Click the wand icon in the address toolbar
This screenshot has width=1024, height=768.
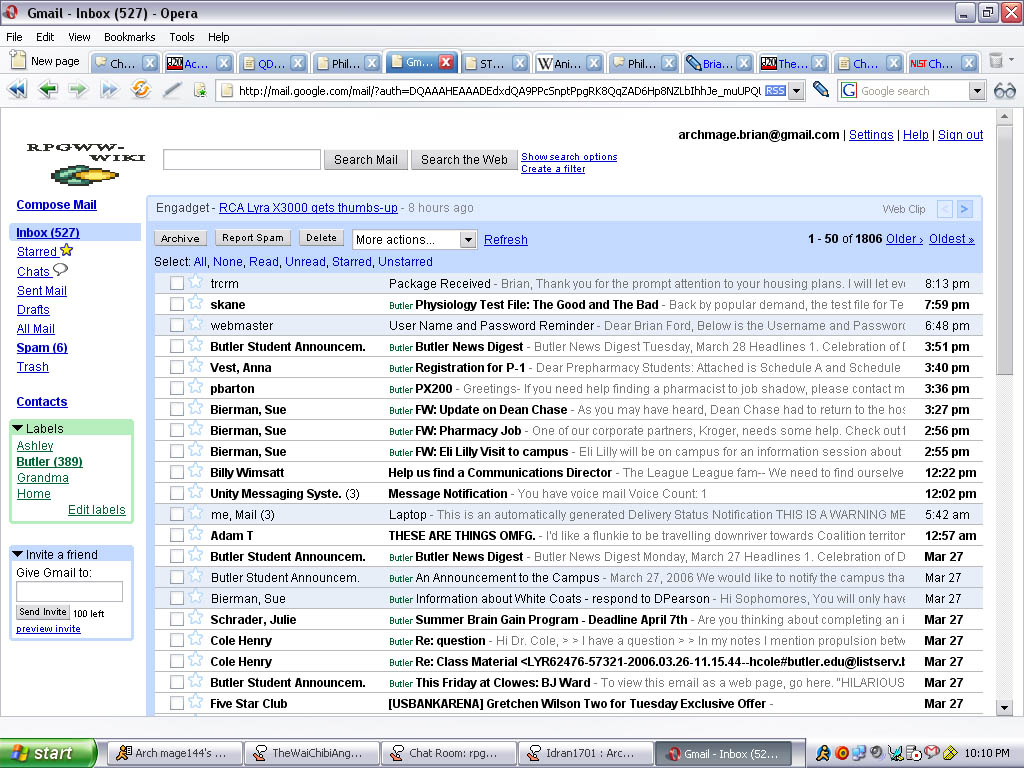[172, 89]
